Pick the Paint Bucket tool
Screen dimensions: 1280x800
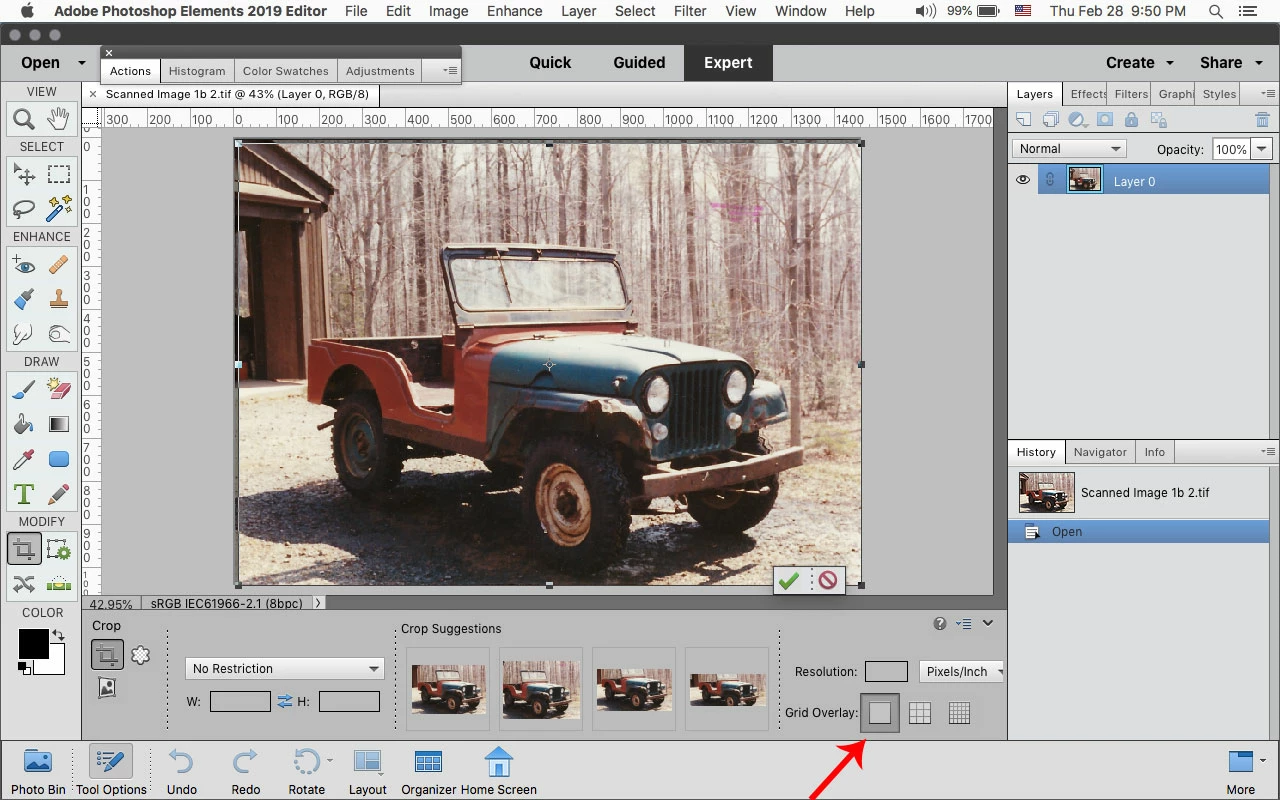pos(24,424)
